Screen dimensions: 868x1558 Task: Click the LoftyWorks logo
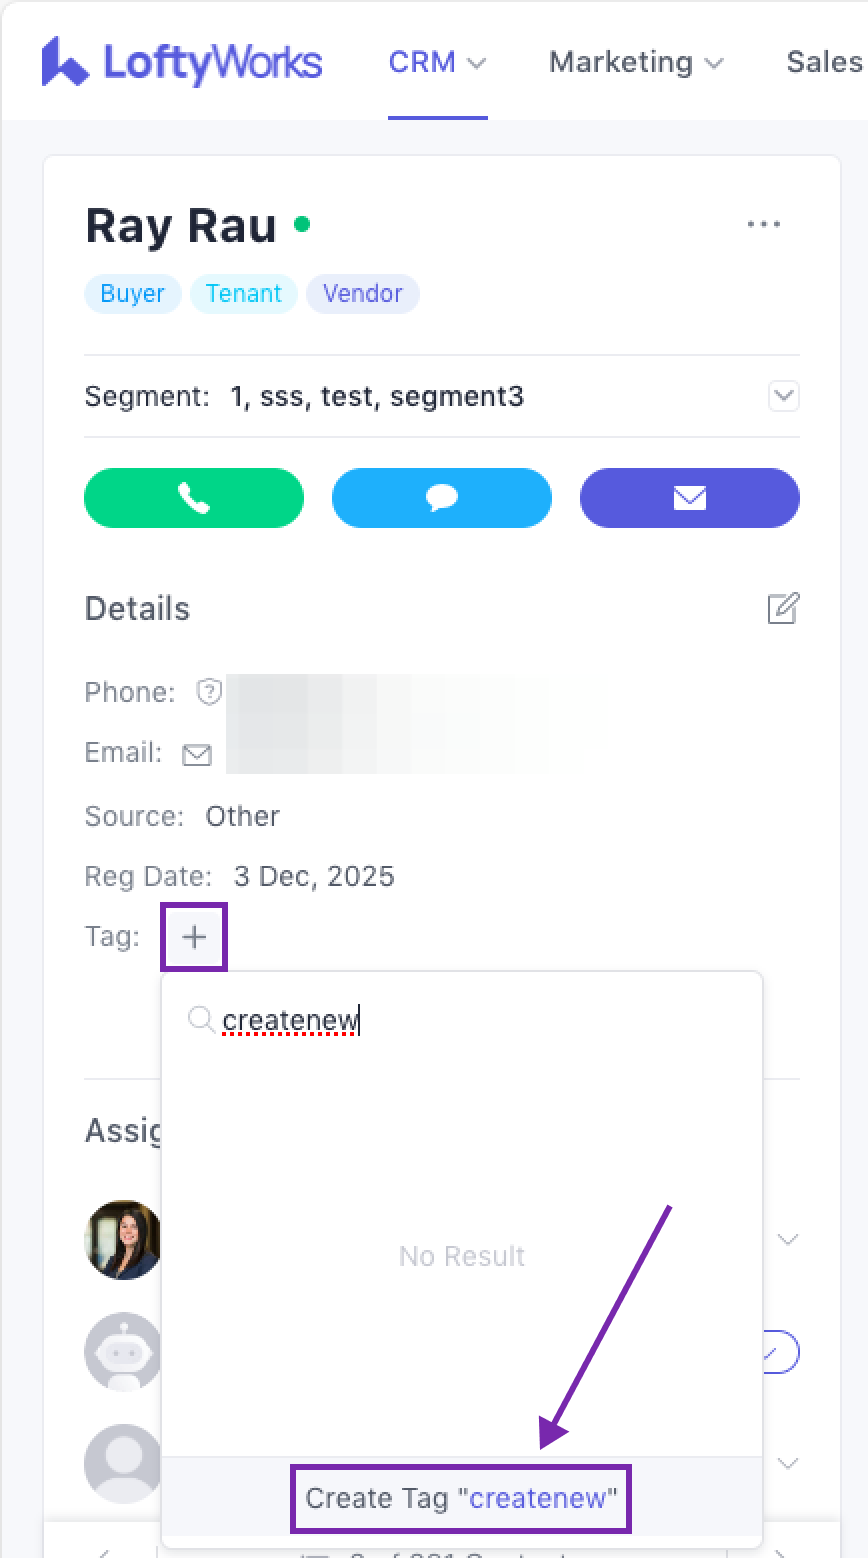point(182,62)
